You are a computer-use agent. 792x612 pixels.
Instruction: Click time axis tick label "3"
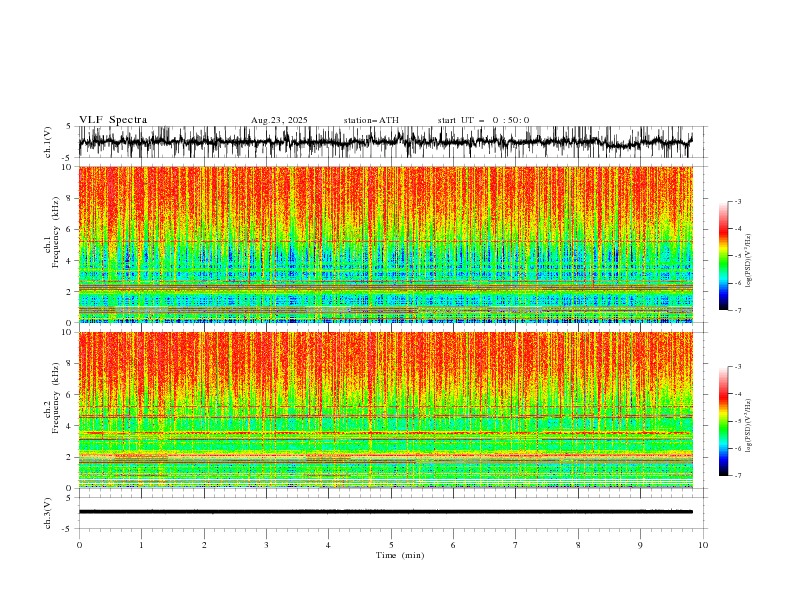pyautogui.click(x=266, y=545)
